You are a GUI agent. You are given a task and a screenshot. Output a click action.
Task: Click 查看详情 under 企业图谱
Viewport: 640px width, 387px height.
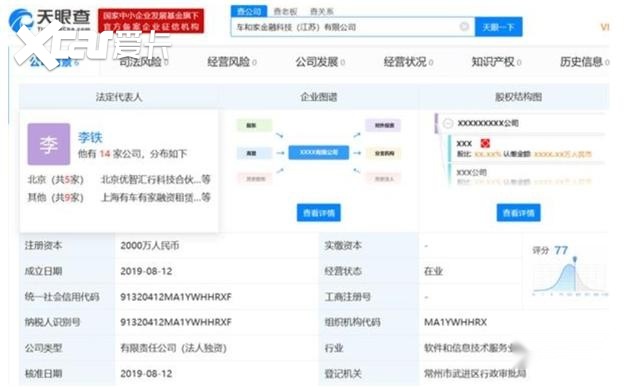coord(319,213)
